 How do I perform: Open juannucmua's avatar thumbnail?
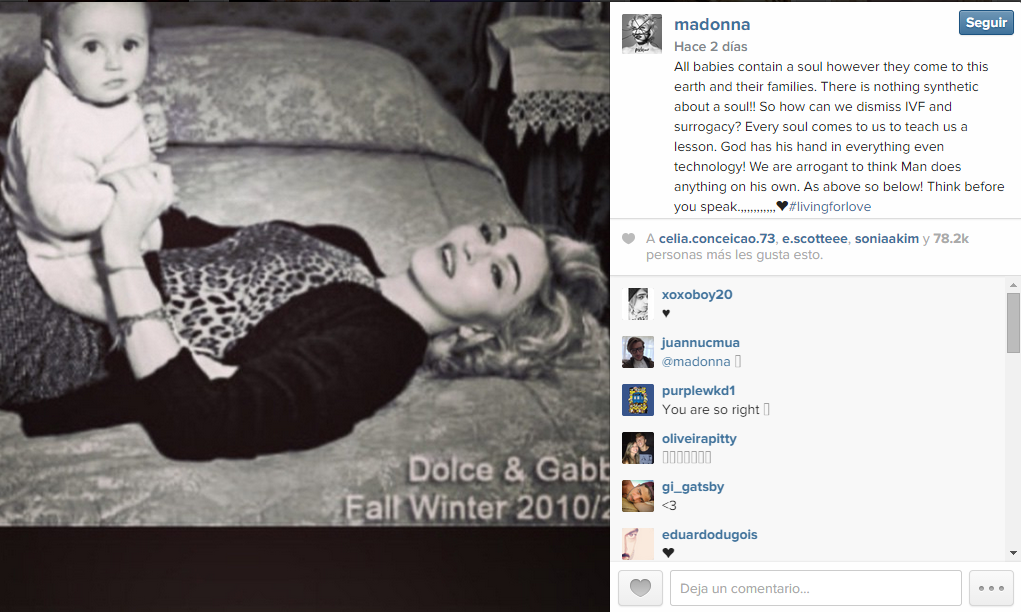pyautogui.click(x=637, y=352)
